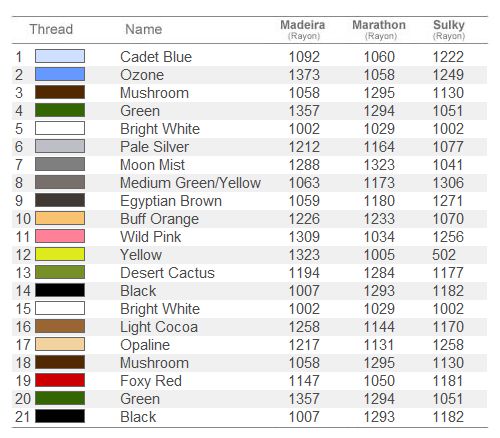Click Madeira code 1288 for Moon Mist
The width and height of the screenshot is (500, 438).
304,165
